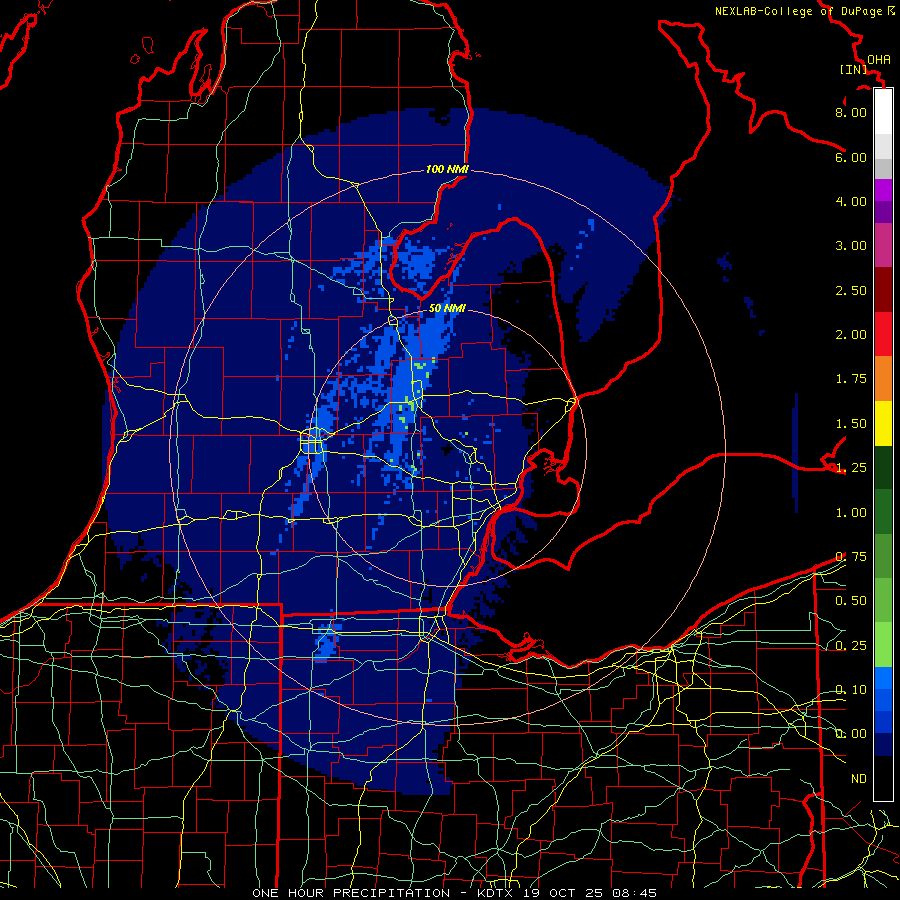Click the 4.00 legend value
900x900 pixels.
pos(851,201)
